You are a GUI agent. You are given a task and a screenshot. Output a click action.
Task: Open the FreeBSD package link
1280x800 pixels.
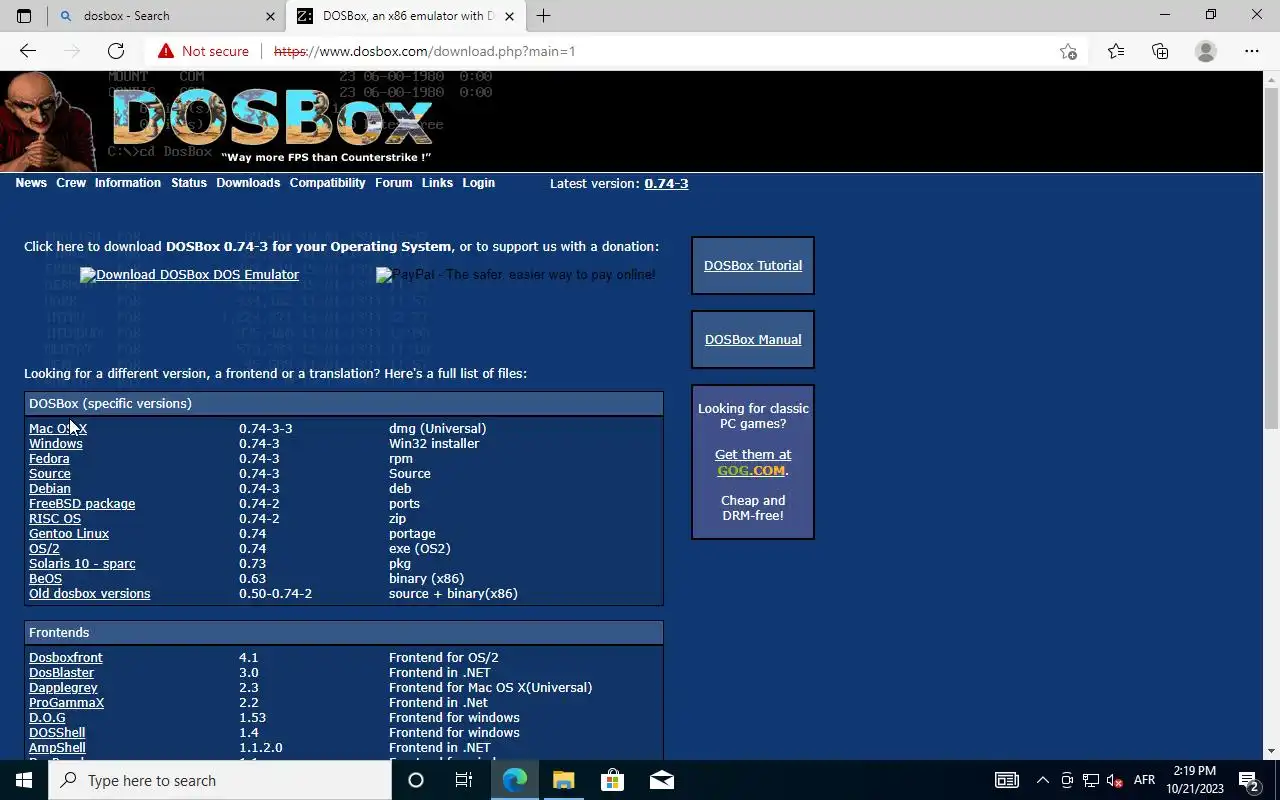tap(82, 504)
